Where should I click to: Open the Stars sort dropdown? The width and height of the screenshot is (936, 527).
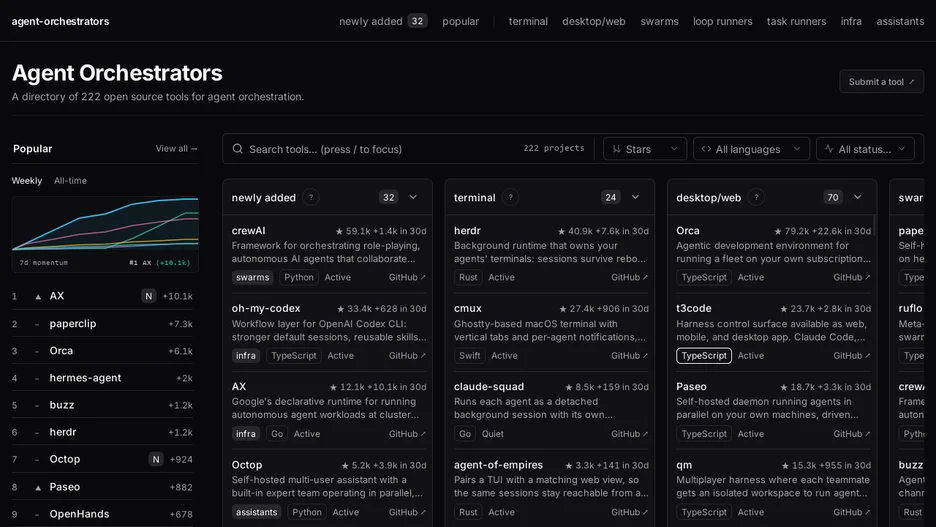[x=645, y=149]
